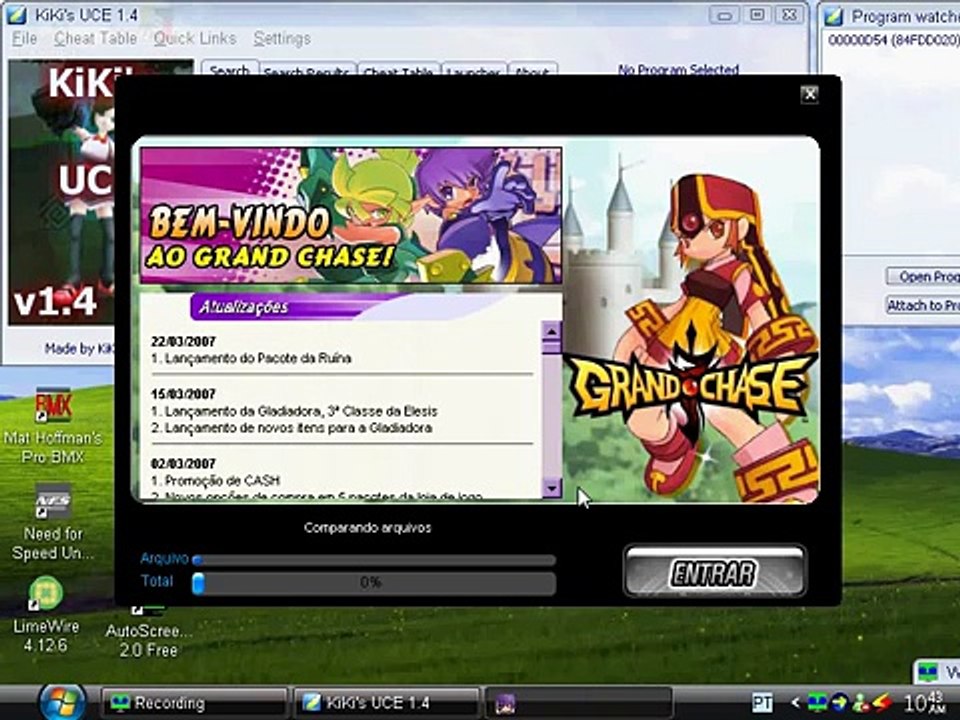Click the Total progress bar showing 0%
This screenshot has height=720, width=960.
click(374, 583)
